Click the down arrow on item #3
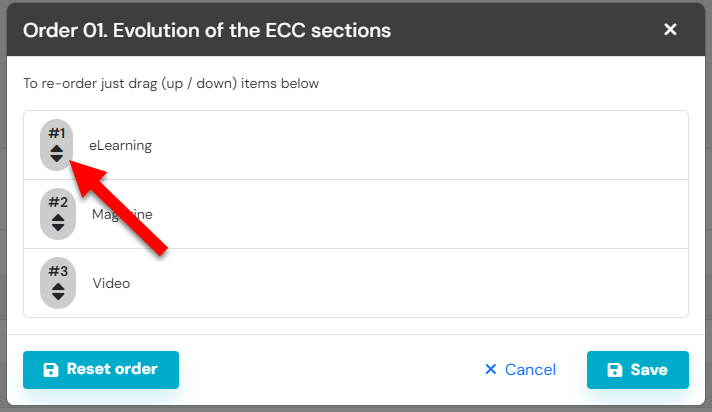The height and width of the screenshot is (412, 712). point(57,296)
